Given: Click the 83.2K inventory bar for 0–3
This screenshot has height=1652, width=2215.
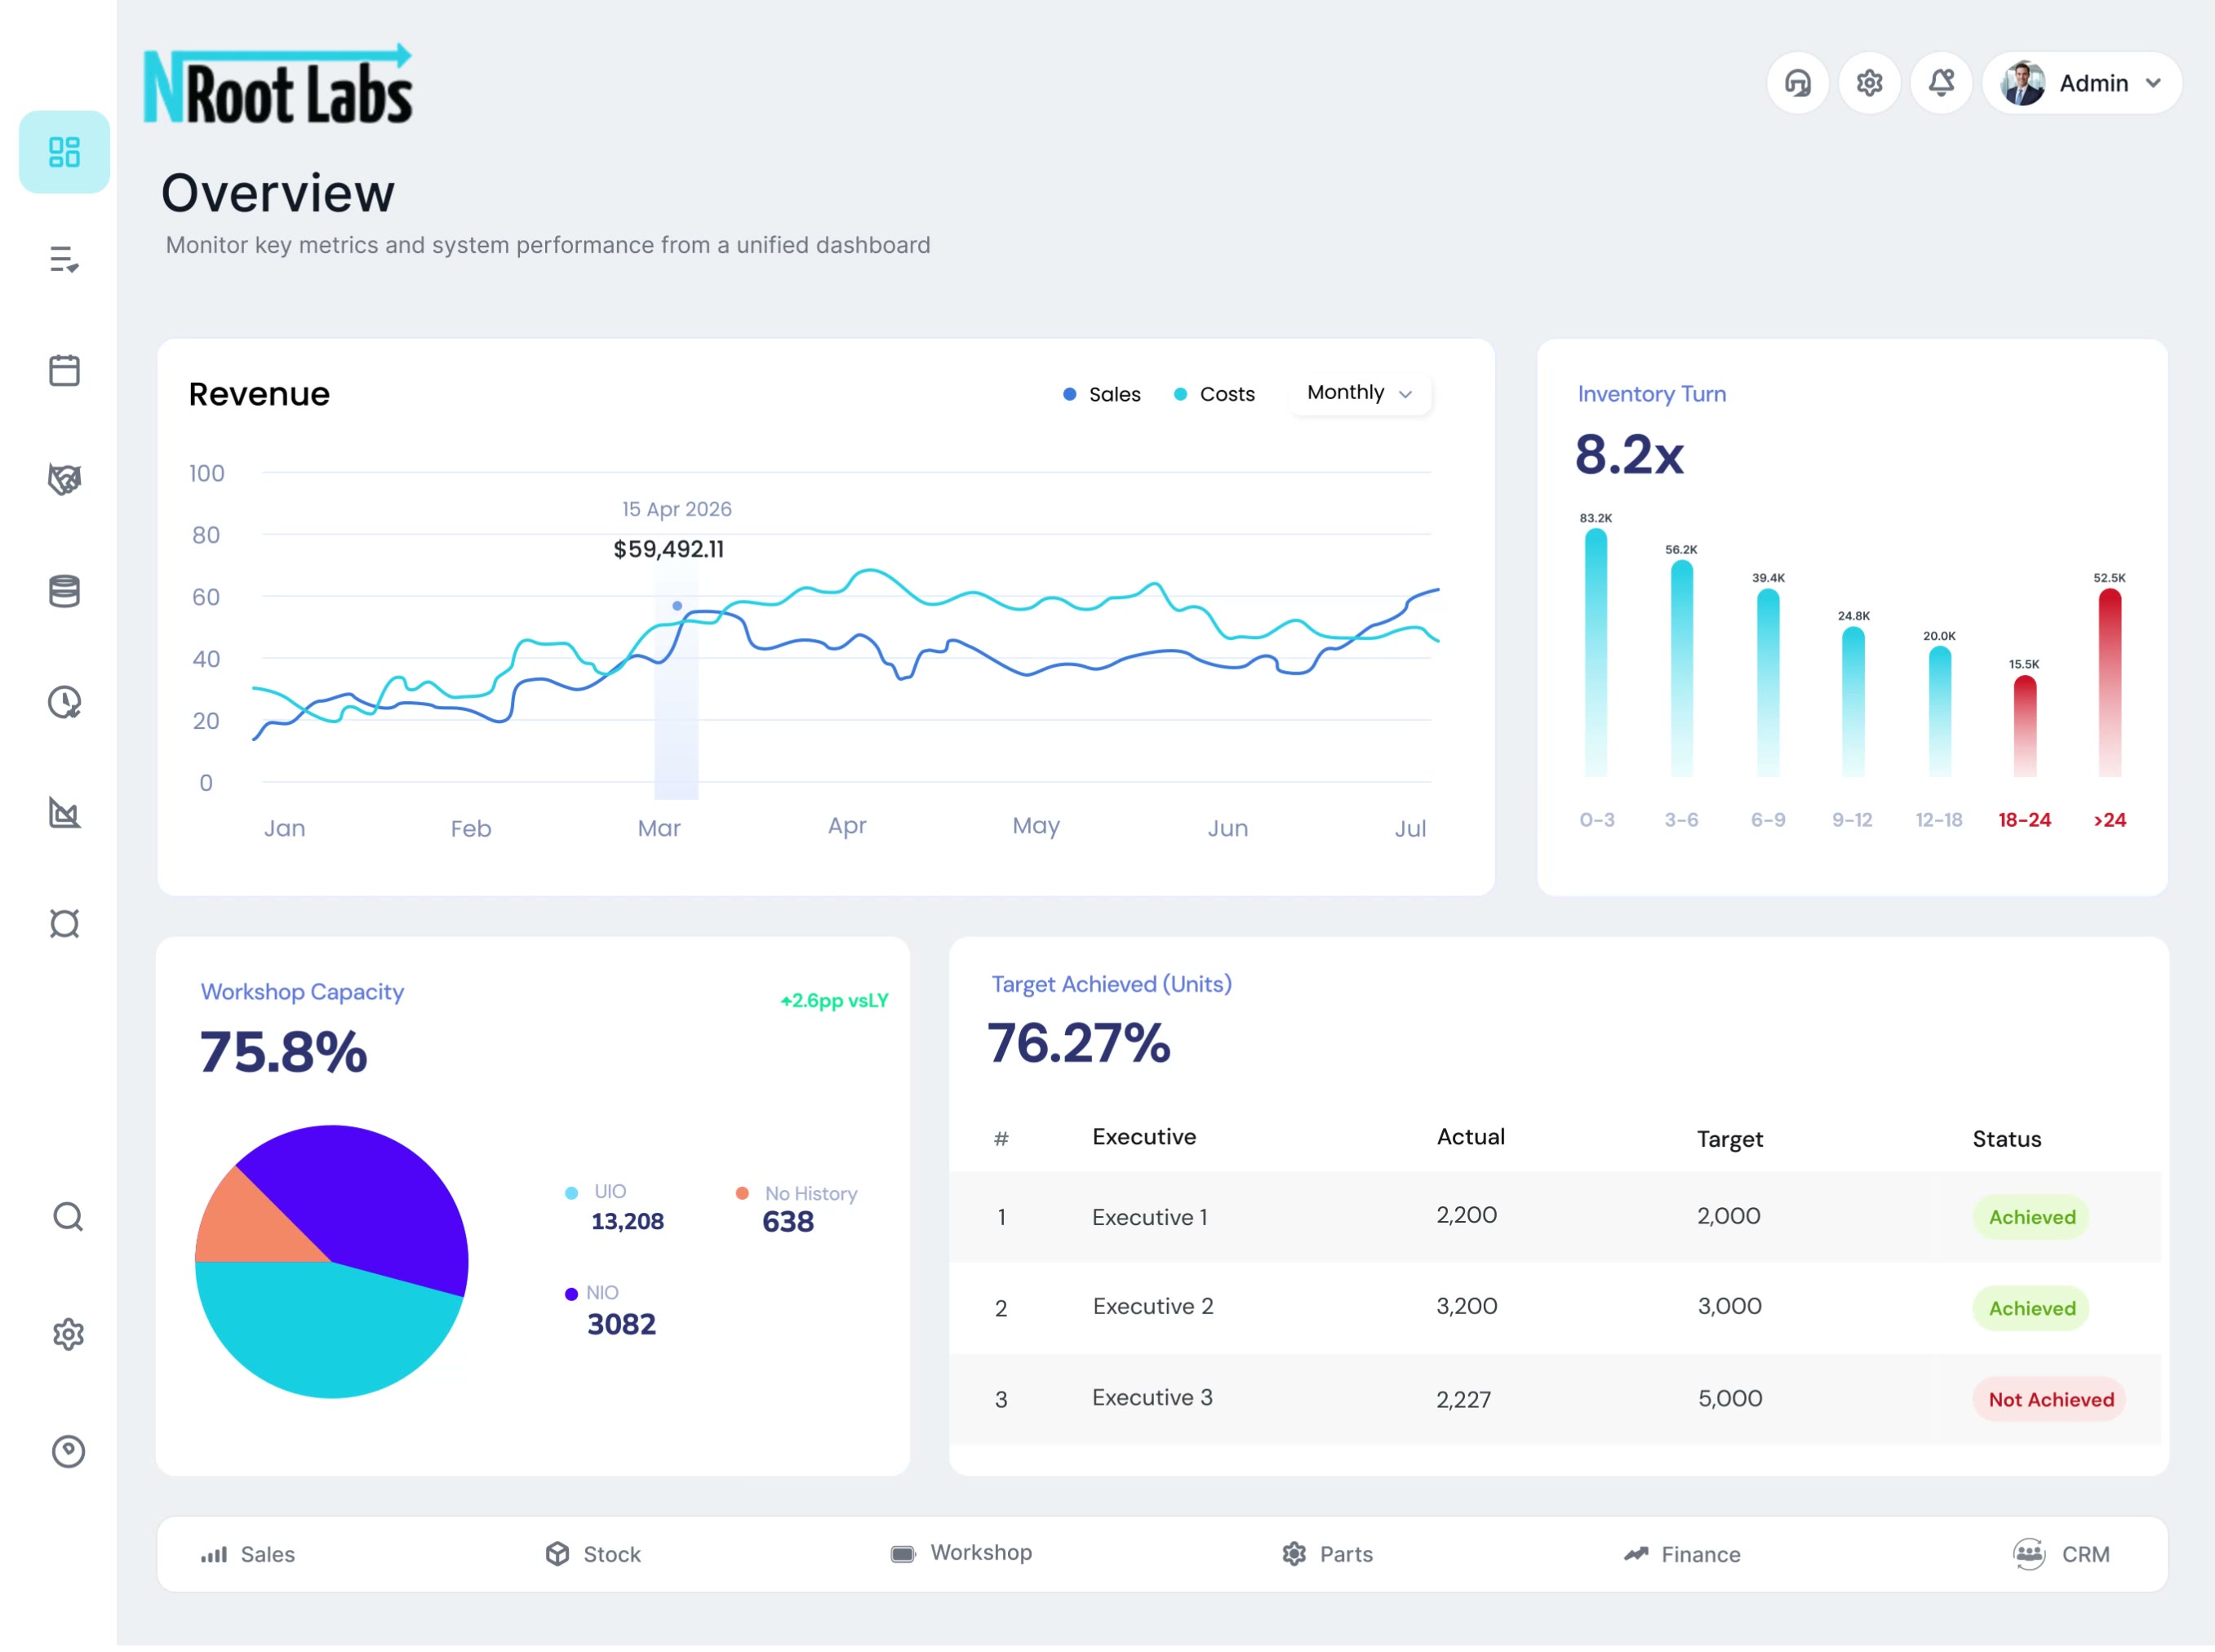Looking at the screenshot, I should tap(1596, 652).
